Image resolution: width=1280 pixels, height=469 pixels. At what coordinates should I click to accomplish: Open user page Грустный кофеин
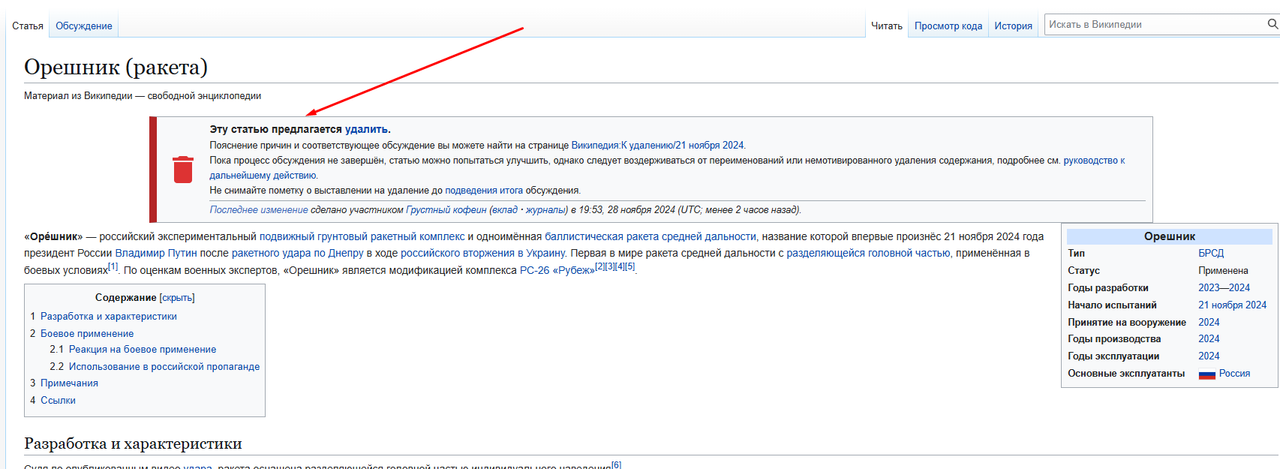[446, 210]
